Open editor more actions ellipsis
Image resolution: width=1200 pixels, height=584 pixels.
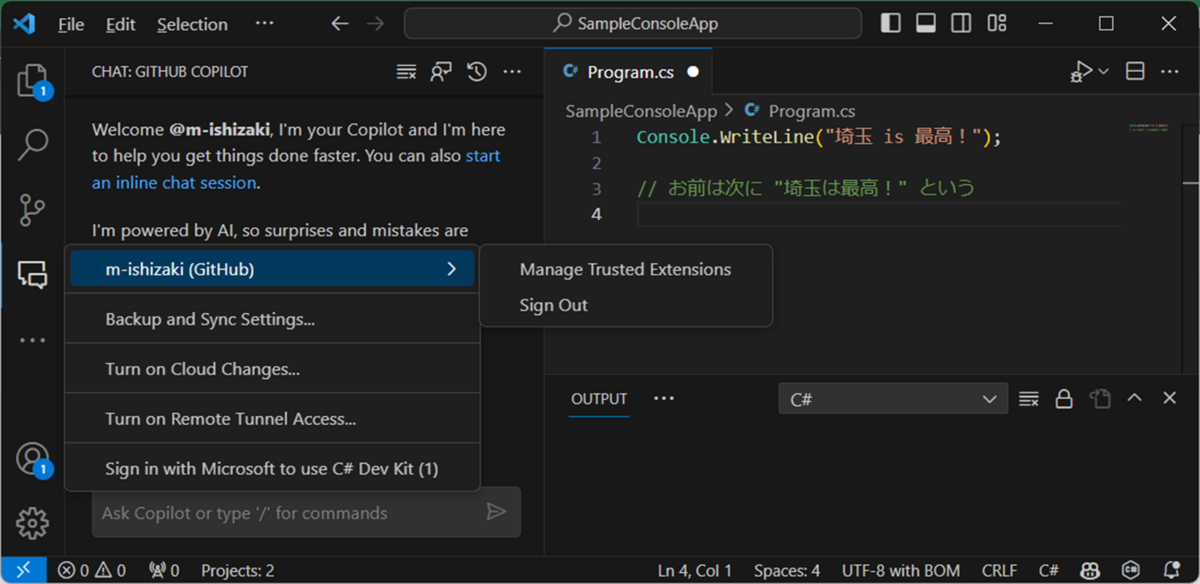pyautogui.click(x=1169, y=72)
